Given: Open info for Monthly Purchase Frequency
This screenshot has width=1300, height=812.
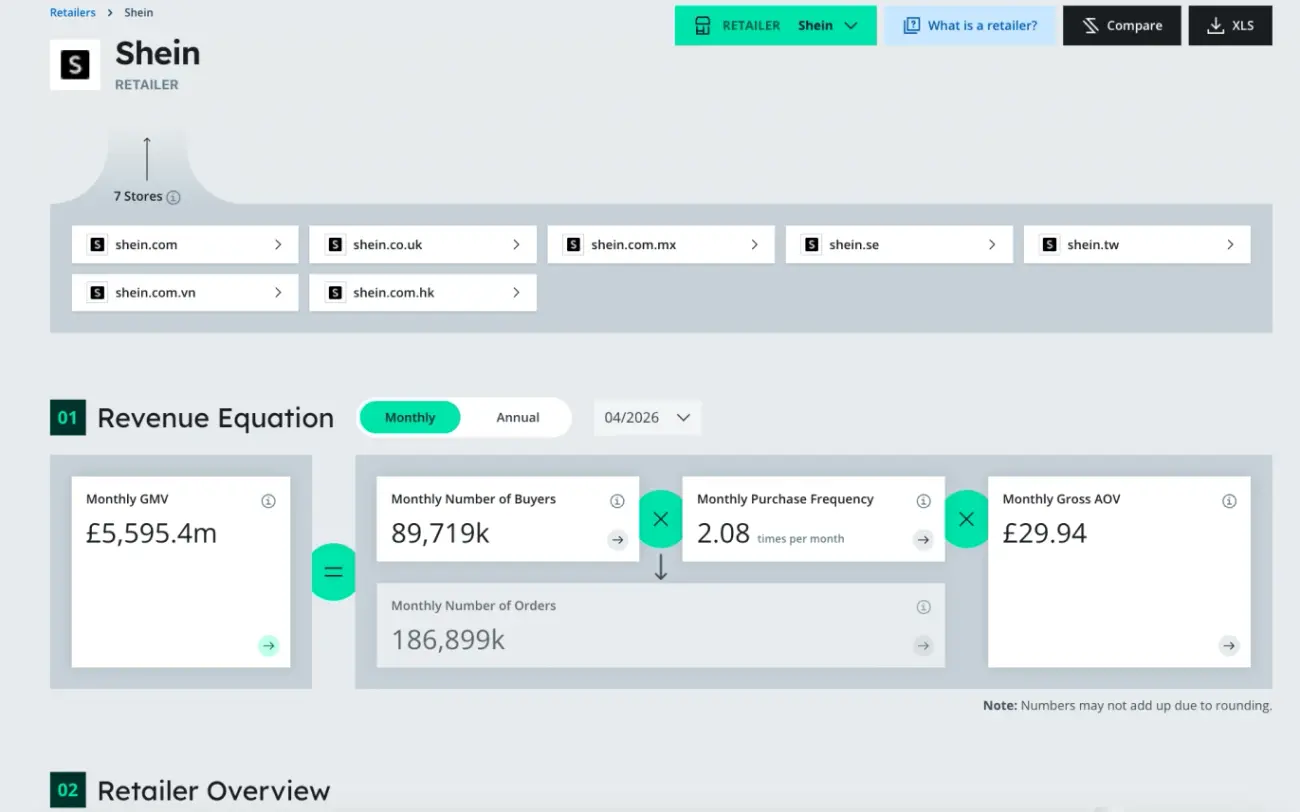Looking at the screenshot, I should (x=923, y=501).
